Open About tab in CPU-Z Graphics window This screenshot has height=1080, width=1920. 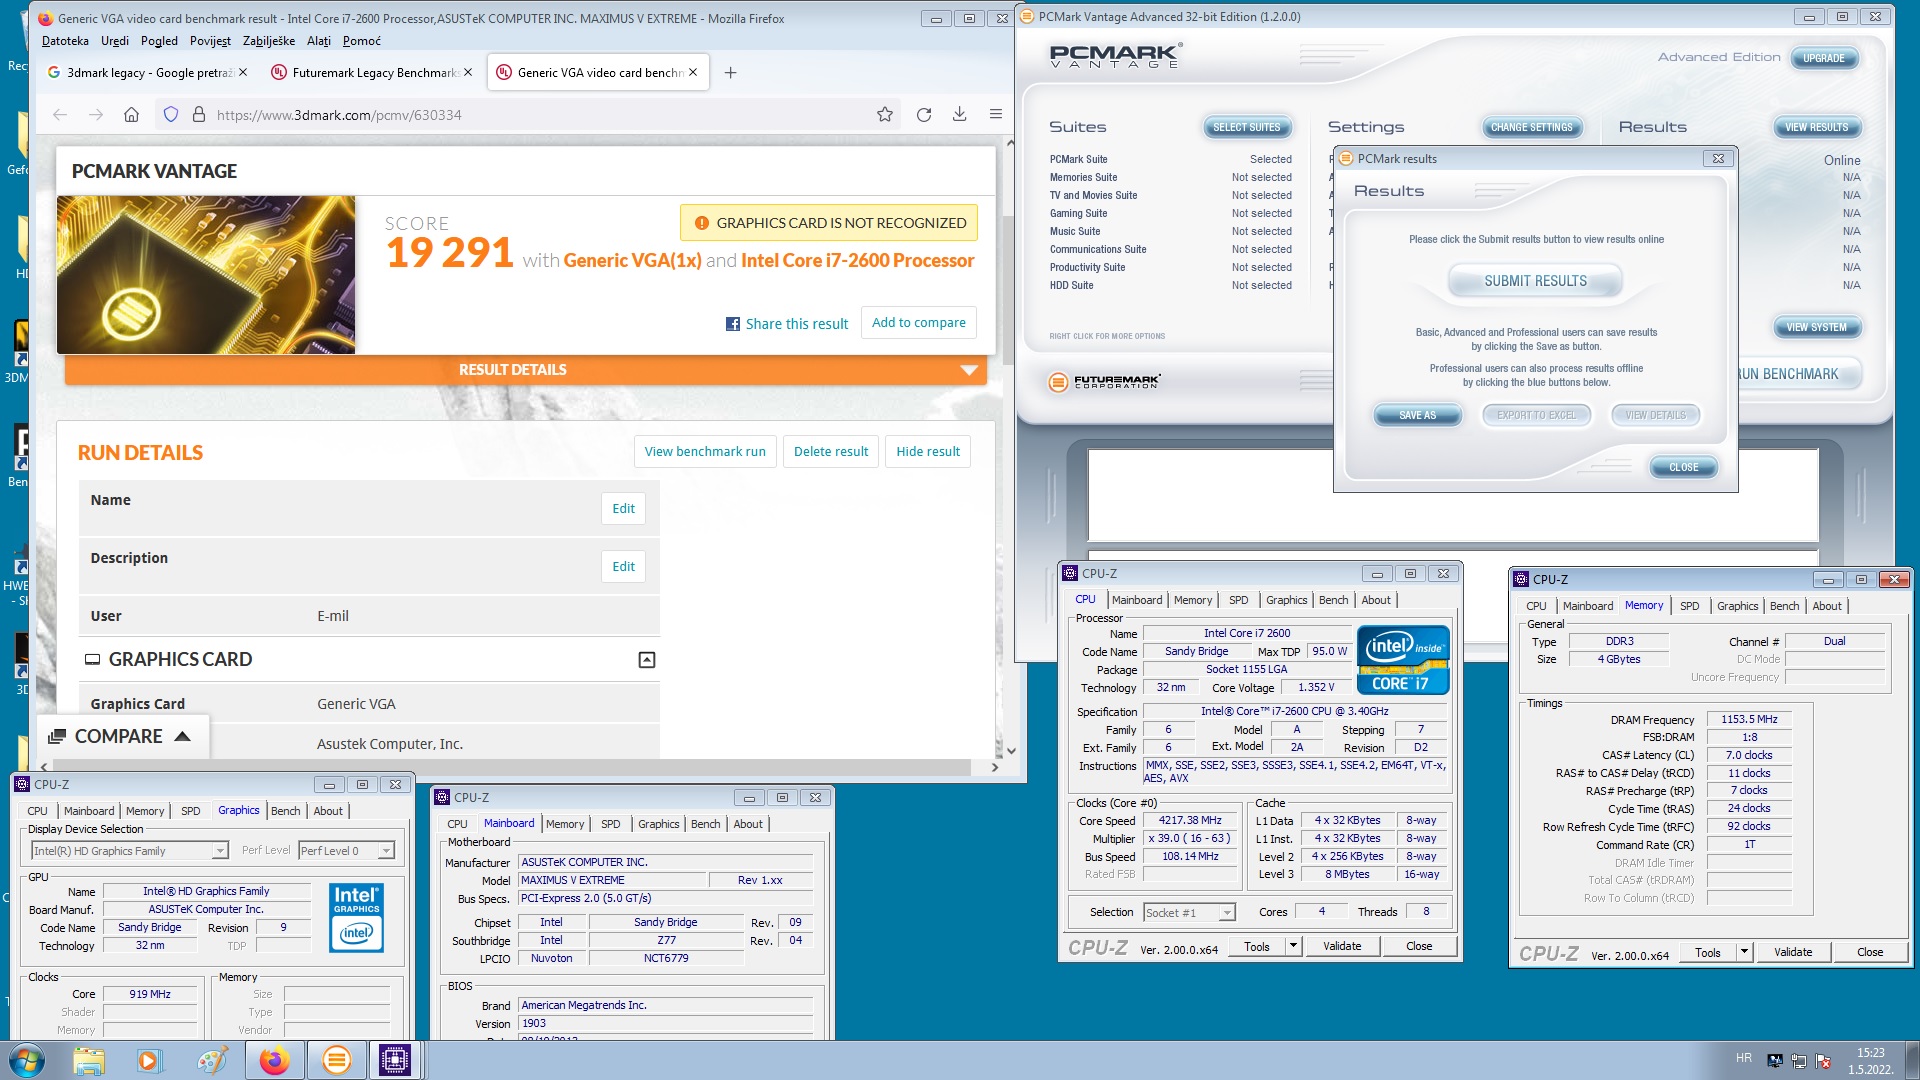(328, 811)
